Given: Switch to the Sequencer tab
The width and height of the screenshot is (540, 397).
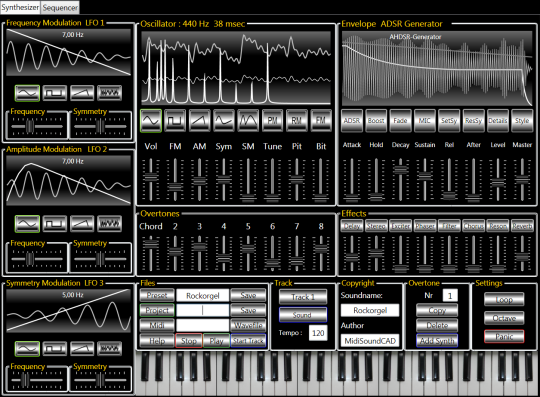Looking at the screenshot, I should [x=60, y=7].
